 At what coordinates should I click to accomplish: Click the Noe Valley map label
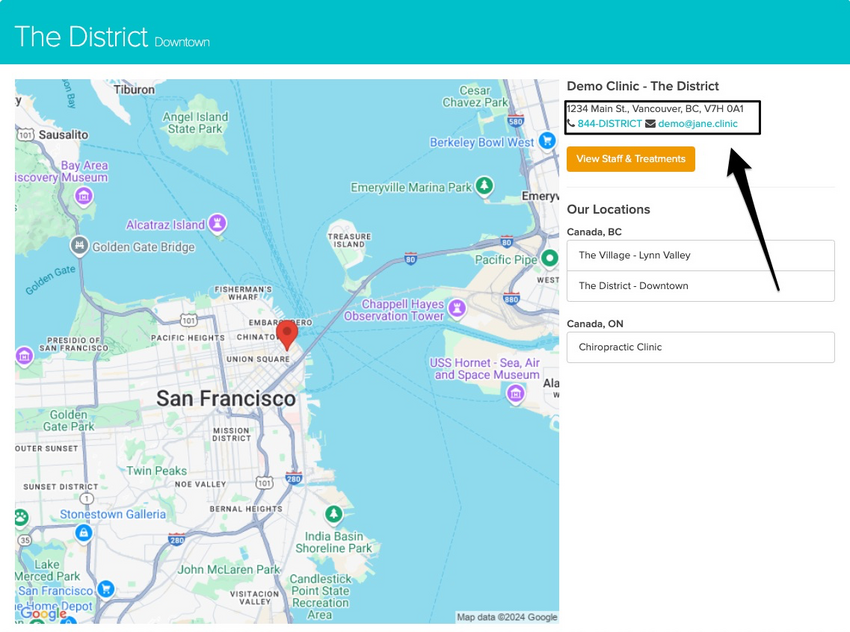click(x=200, y=484)
